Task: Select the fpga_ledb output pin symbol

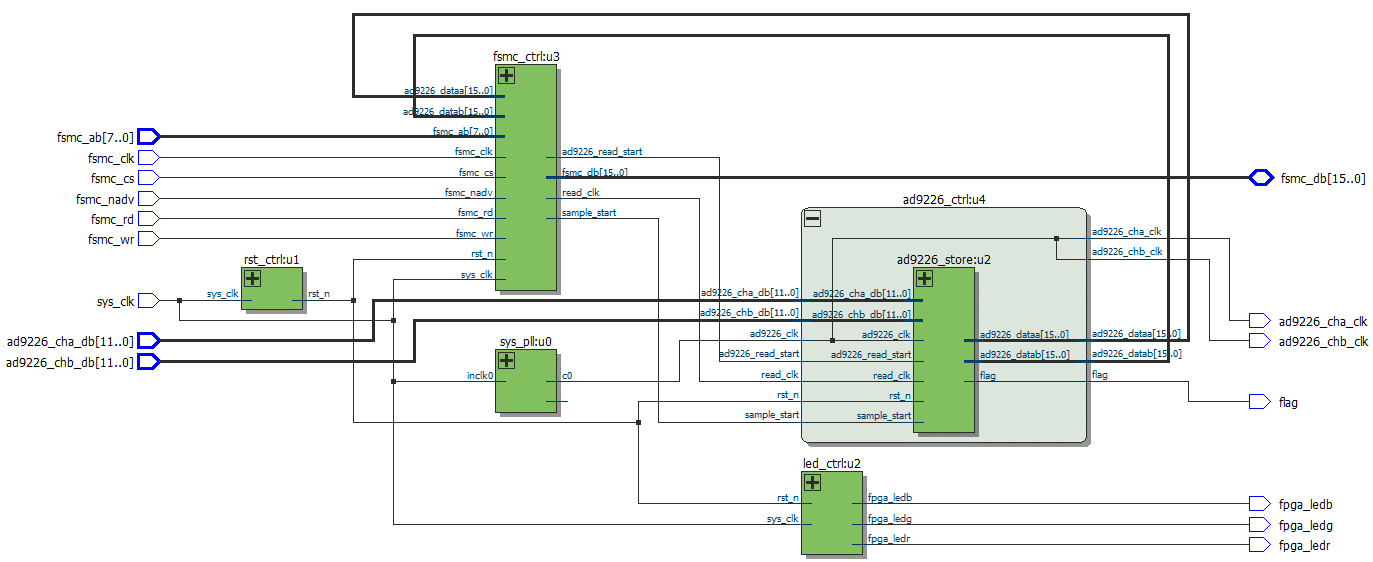Action: pos(1259,504)
